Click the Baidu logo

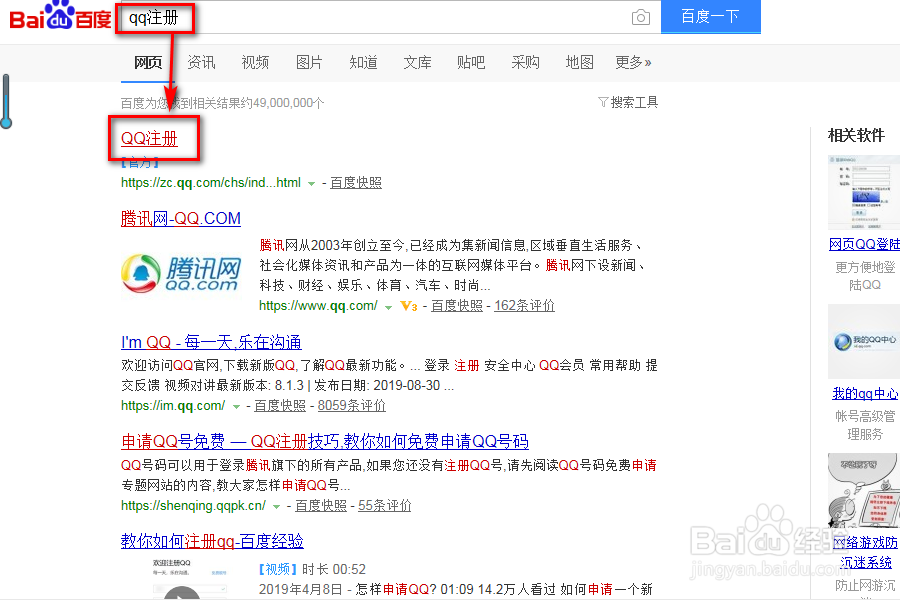60,16
